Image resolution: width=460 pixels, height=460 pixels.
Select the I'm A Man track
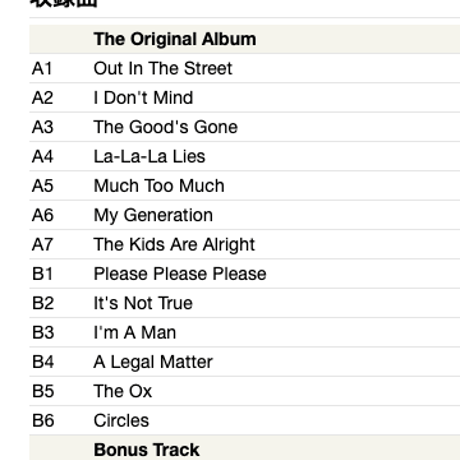pyautogui.click(x=135, y=332)
